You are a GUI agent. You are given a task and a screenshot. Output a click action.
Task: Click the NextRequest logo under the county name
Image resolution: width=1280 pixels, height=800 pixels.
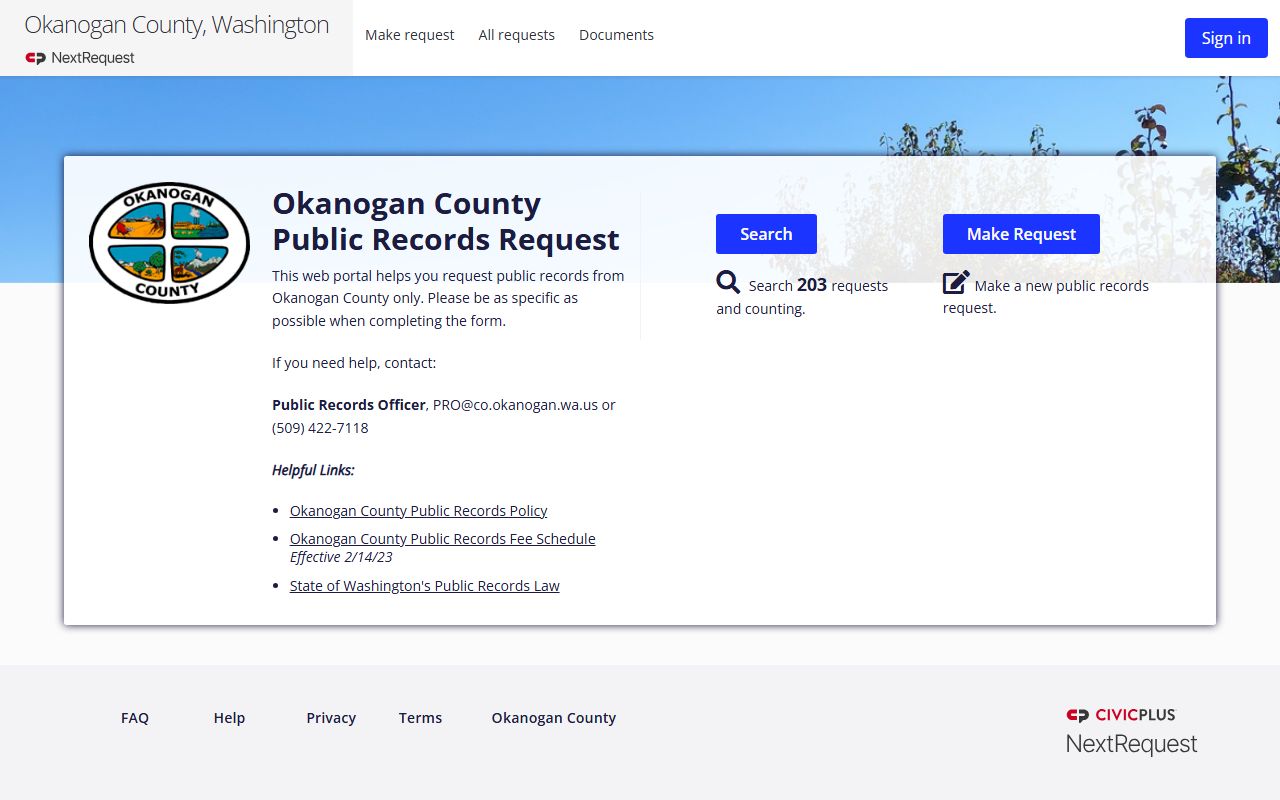80,58
